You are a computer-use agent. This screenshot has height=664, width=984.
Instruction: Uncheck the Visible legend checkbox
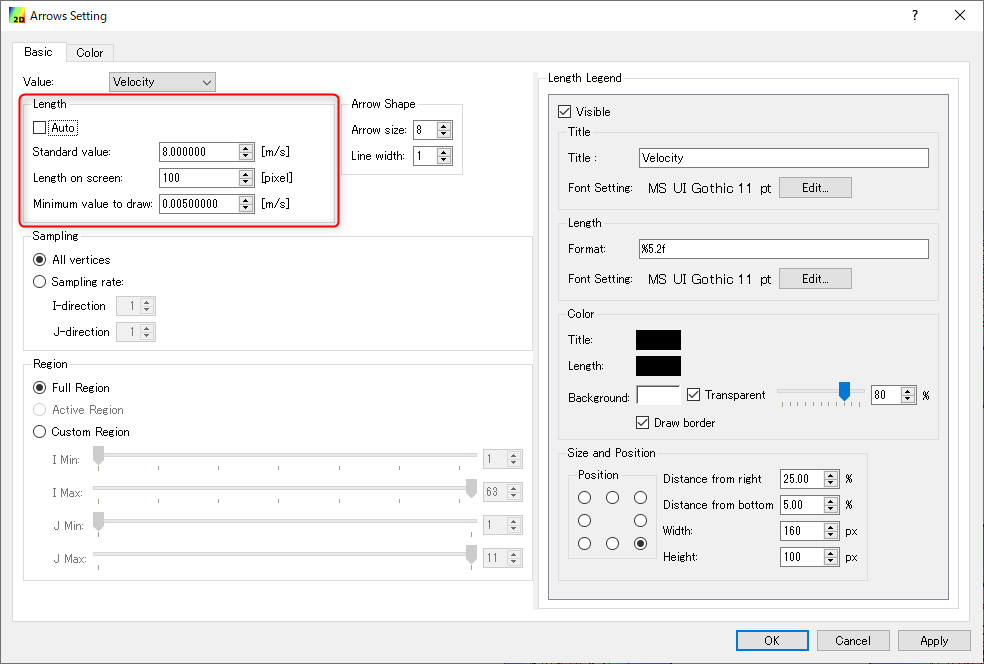point(564,112)
